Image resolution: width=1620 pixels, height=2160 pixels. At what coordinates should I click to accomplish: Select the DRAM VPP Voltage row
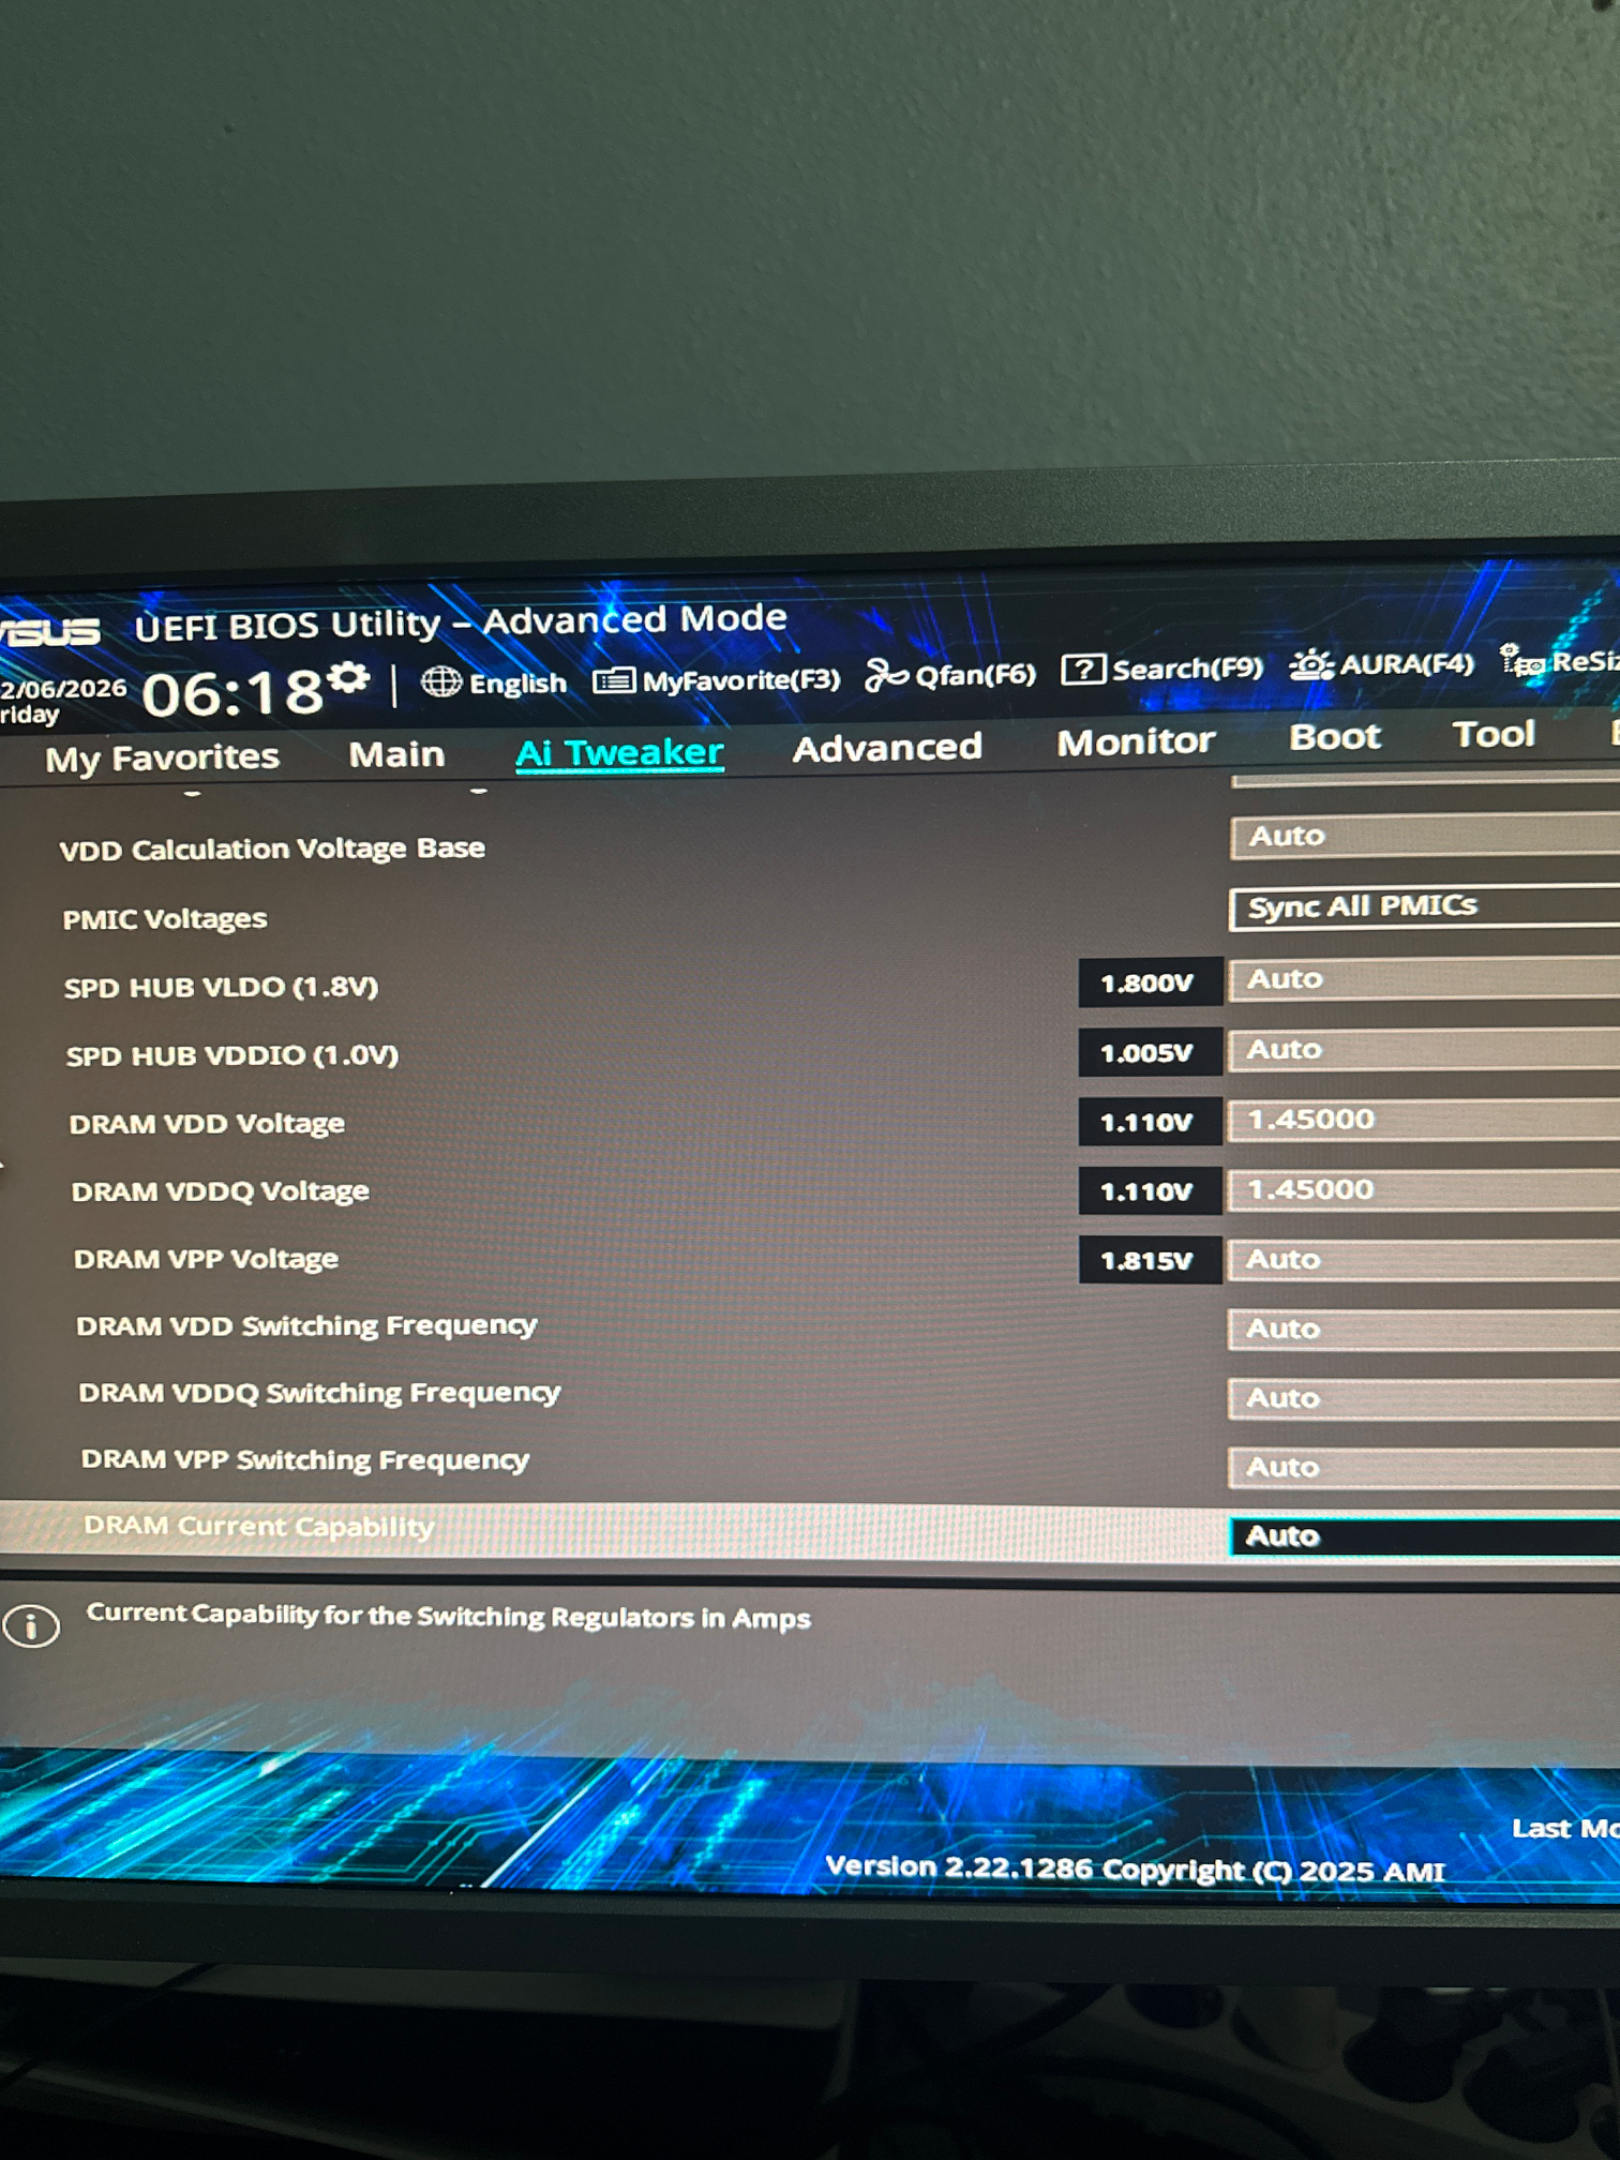810,1260
